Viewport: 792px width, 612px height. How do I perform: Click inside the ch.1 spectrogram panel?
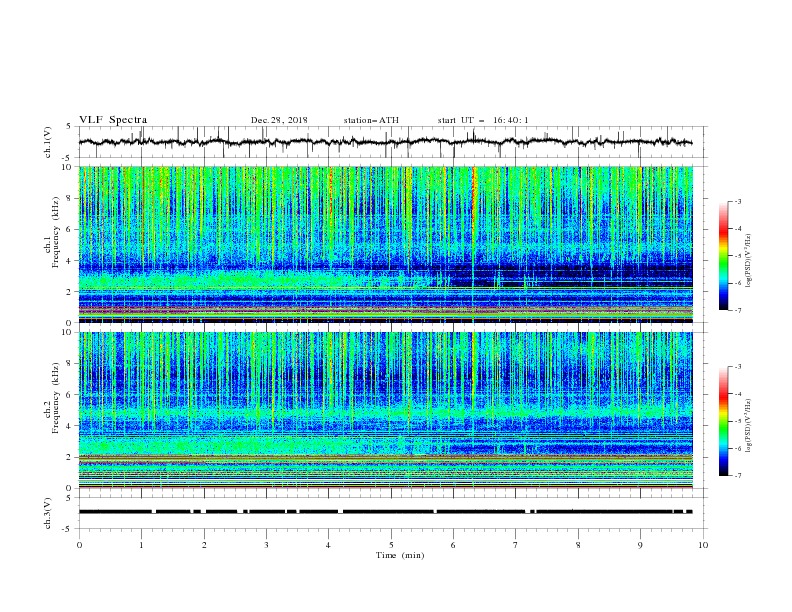pos(385,244)
